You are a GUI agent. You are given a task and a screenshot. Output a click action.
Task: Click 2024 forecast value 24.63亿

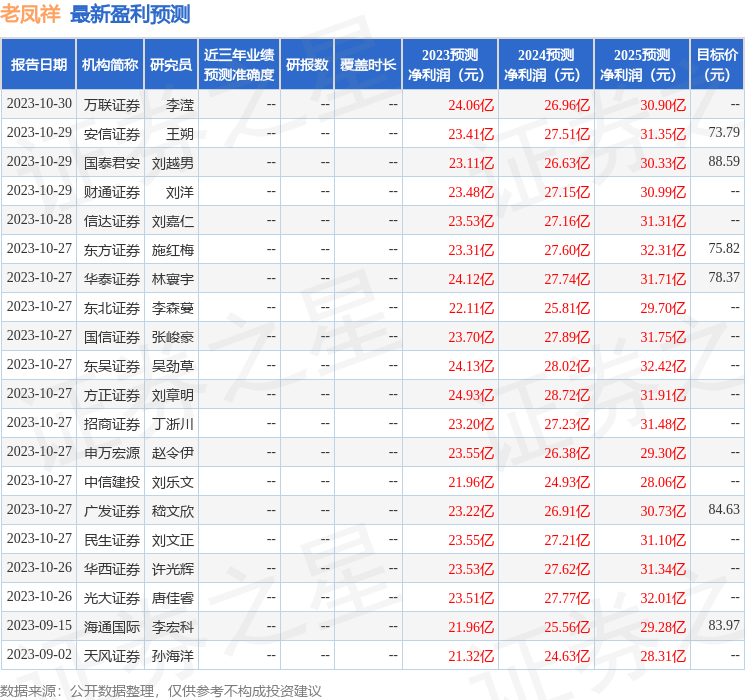[567, 656]
